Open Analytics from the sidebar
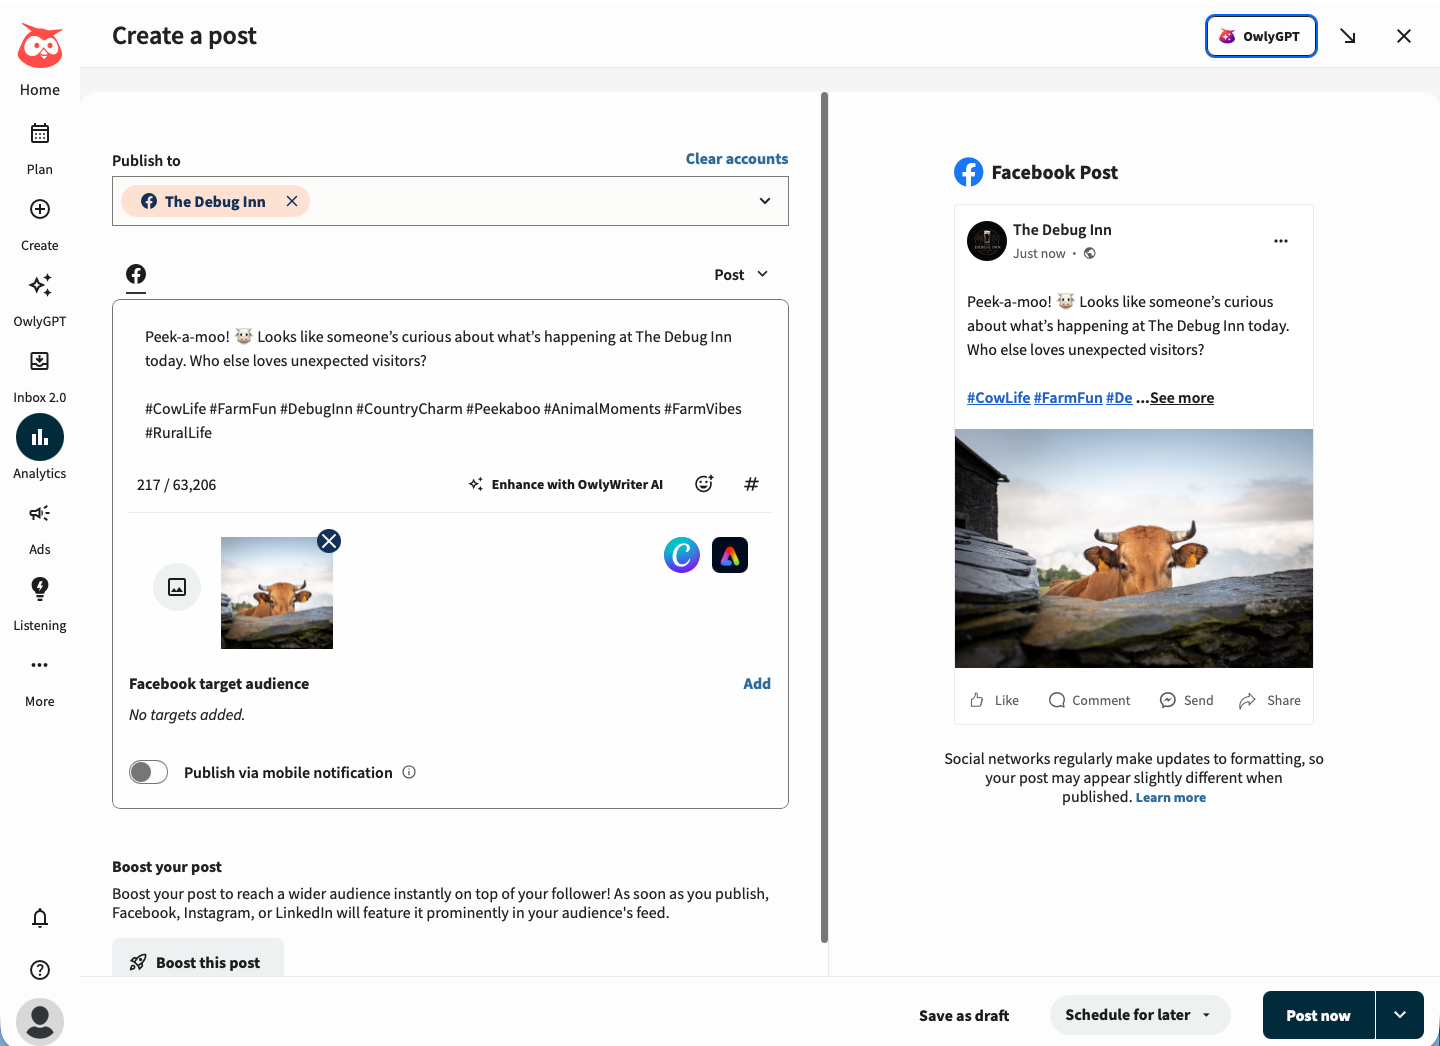 (x=39, y=446)
